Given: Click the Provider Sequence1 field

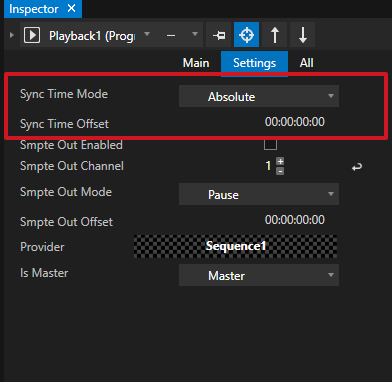Looking at the screenshot, I should pyautogui.click(x=235, y=246).
